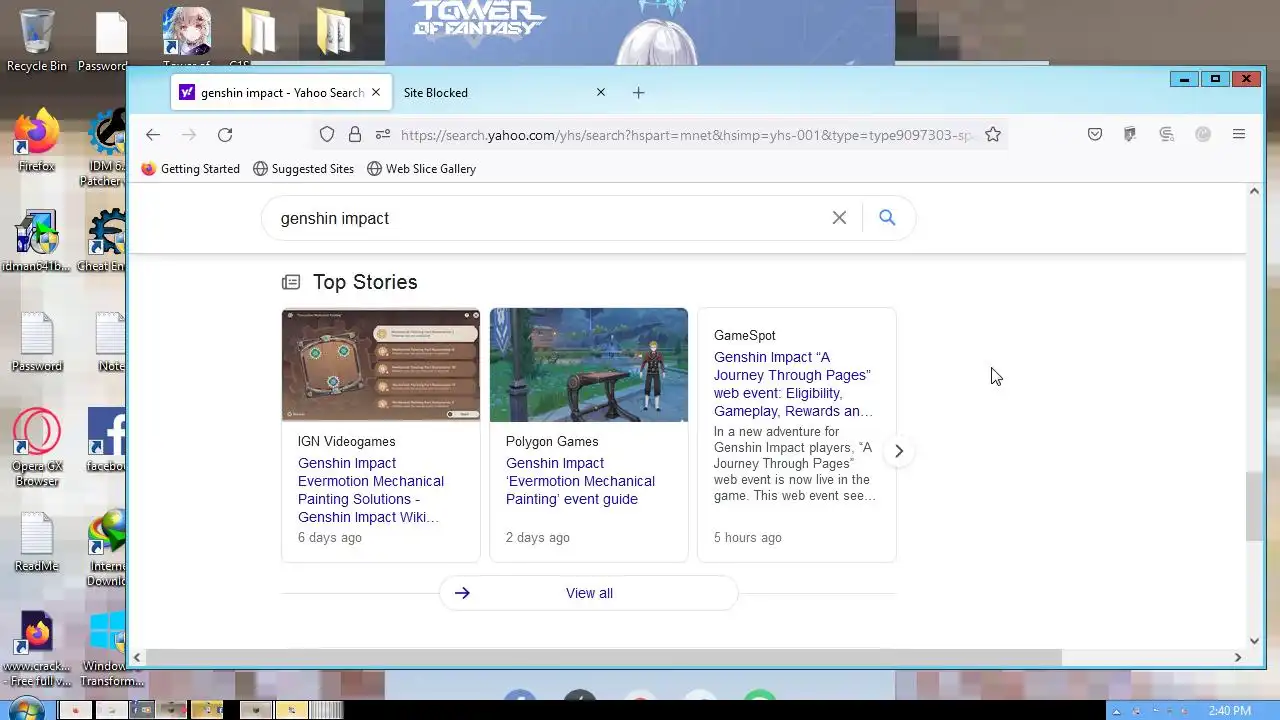Click the horizontal scrollbar left arrow

pyautogui.click(x=137, y=657)
